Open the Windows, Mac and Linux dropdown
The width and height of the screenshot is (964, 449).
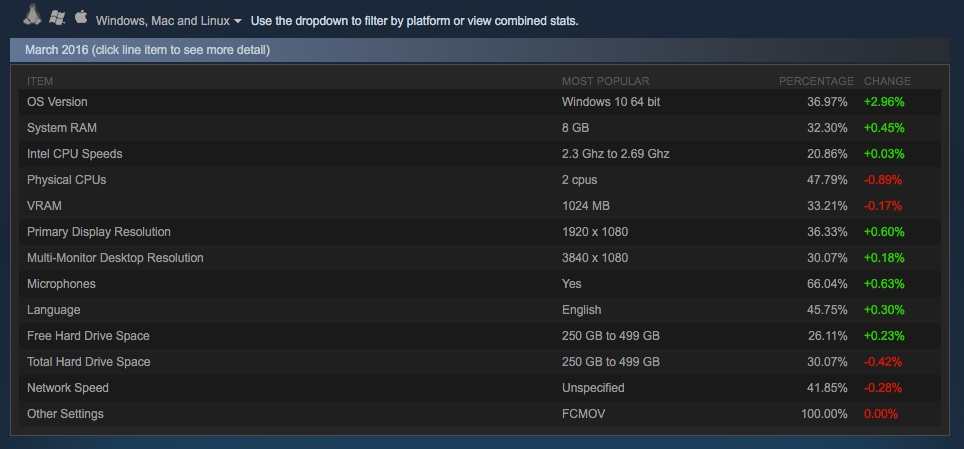click(x=168, y=21)
